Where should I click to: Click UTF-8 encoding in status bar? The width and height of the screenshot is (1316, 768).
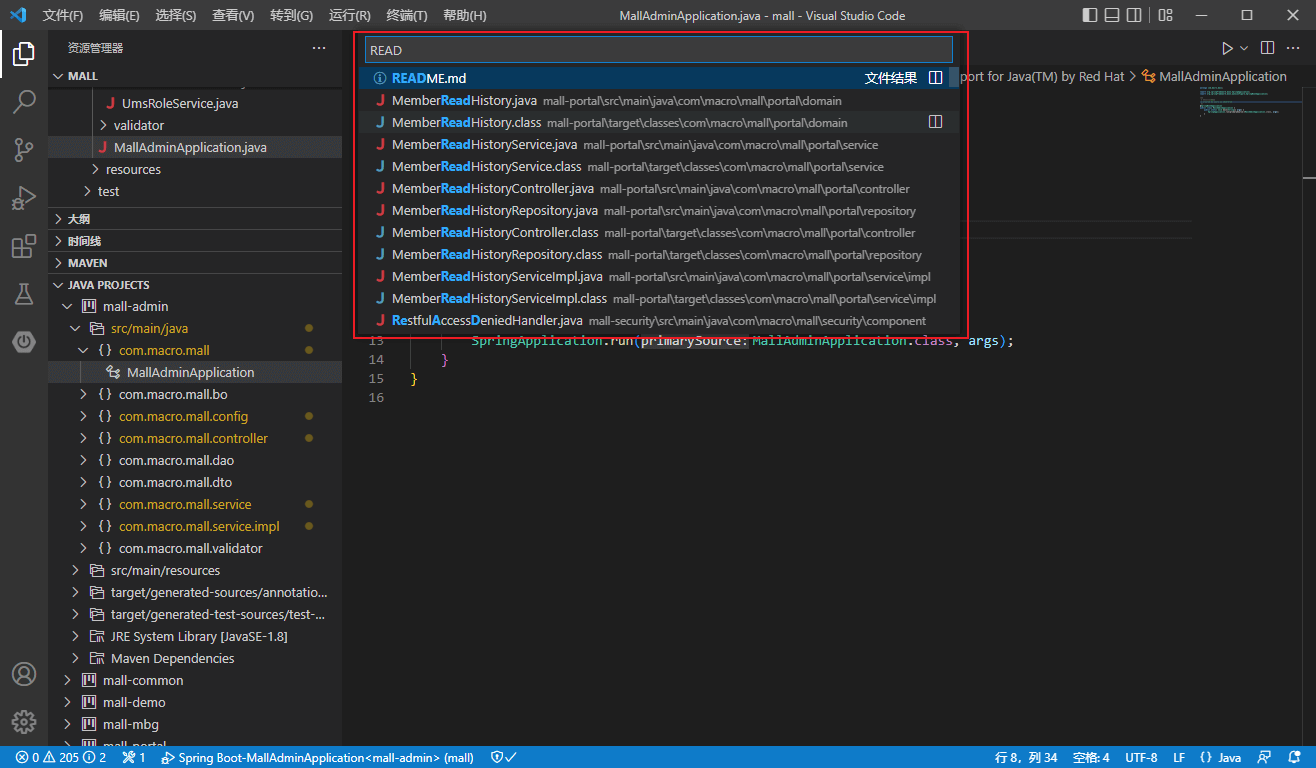1141,757
